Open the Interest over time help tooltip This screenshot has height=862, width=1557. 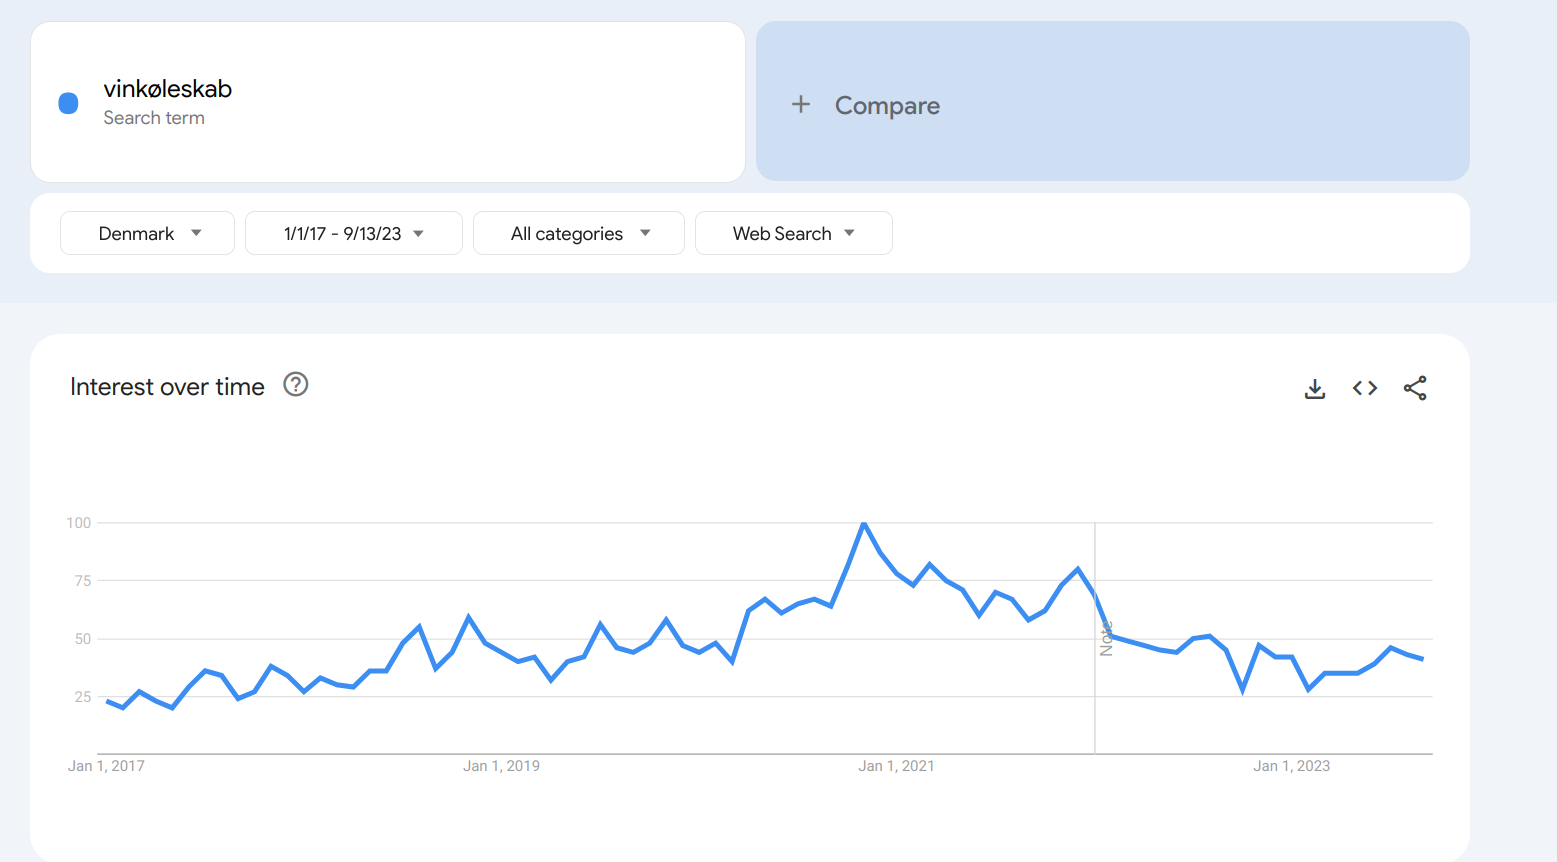tap(295, 385)
